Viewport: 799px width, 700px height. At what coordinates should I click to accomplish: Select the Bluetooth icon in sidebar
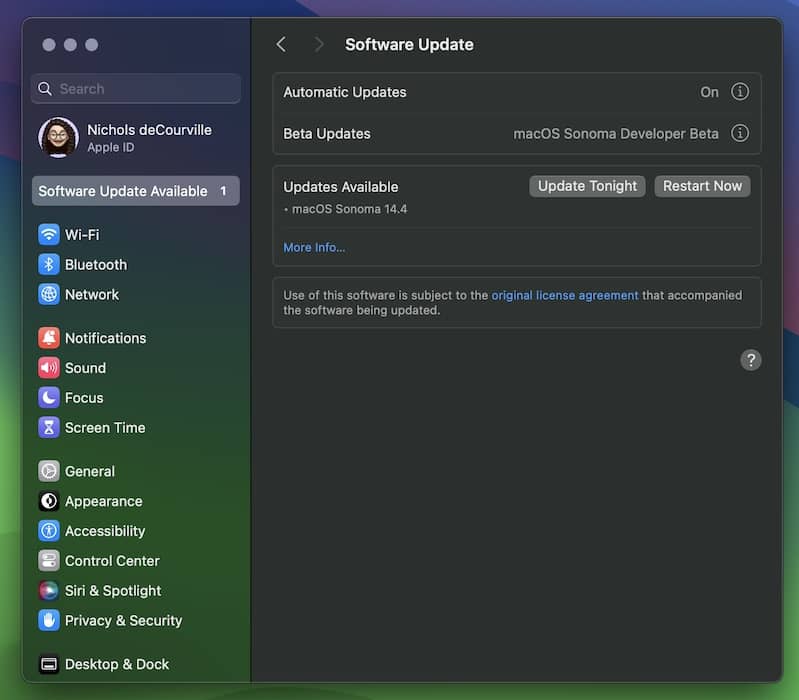click(x=49, y=265)
